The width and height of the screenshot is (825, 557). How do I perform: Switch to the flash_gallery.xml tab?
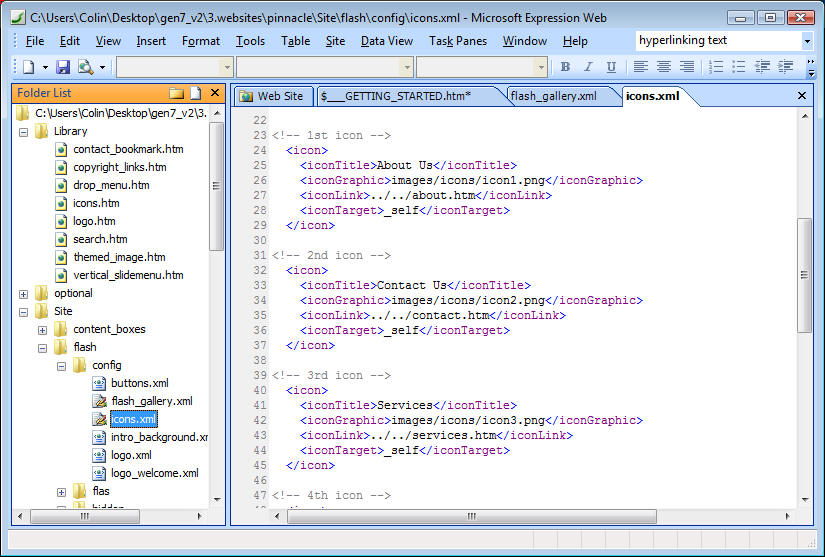553,96
